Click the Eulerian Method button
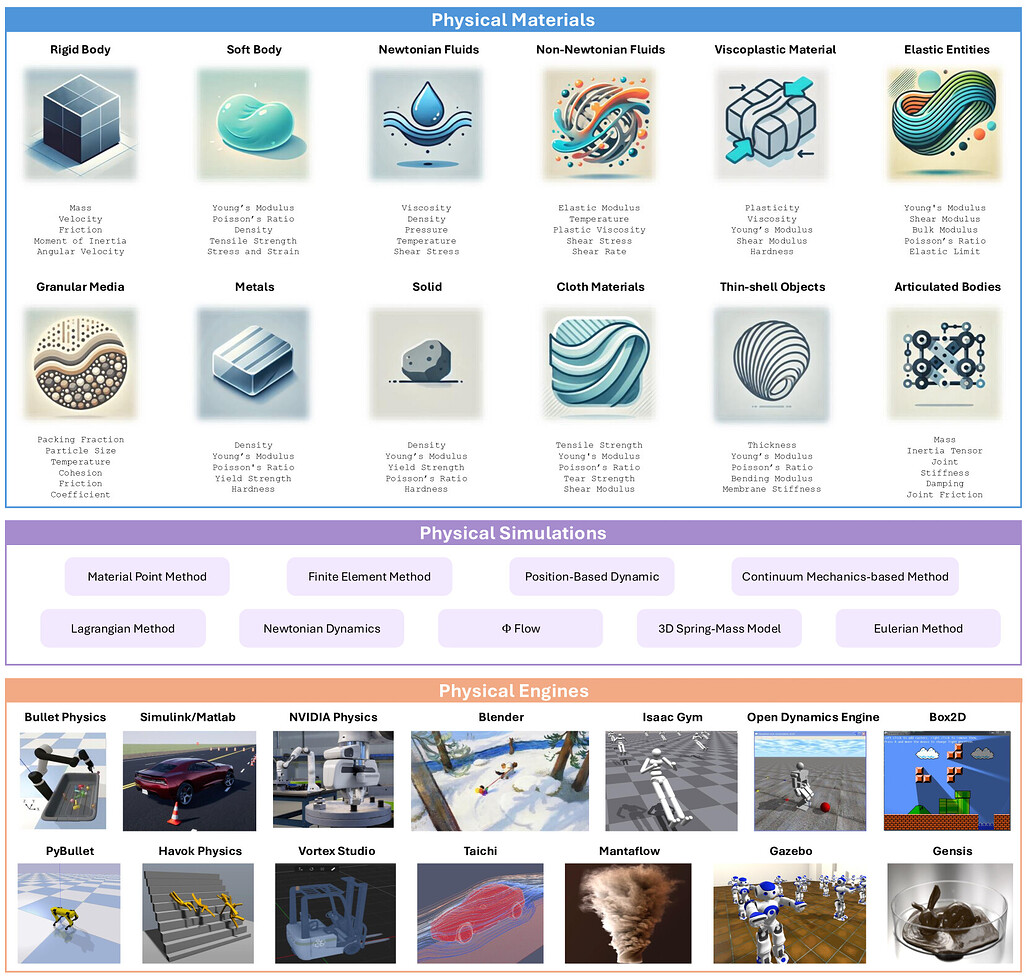 (918, 629)
